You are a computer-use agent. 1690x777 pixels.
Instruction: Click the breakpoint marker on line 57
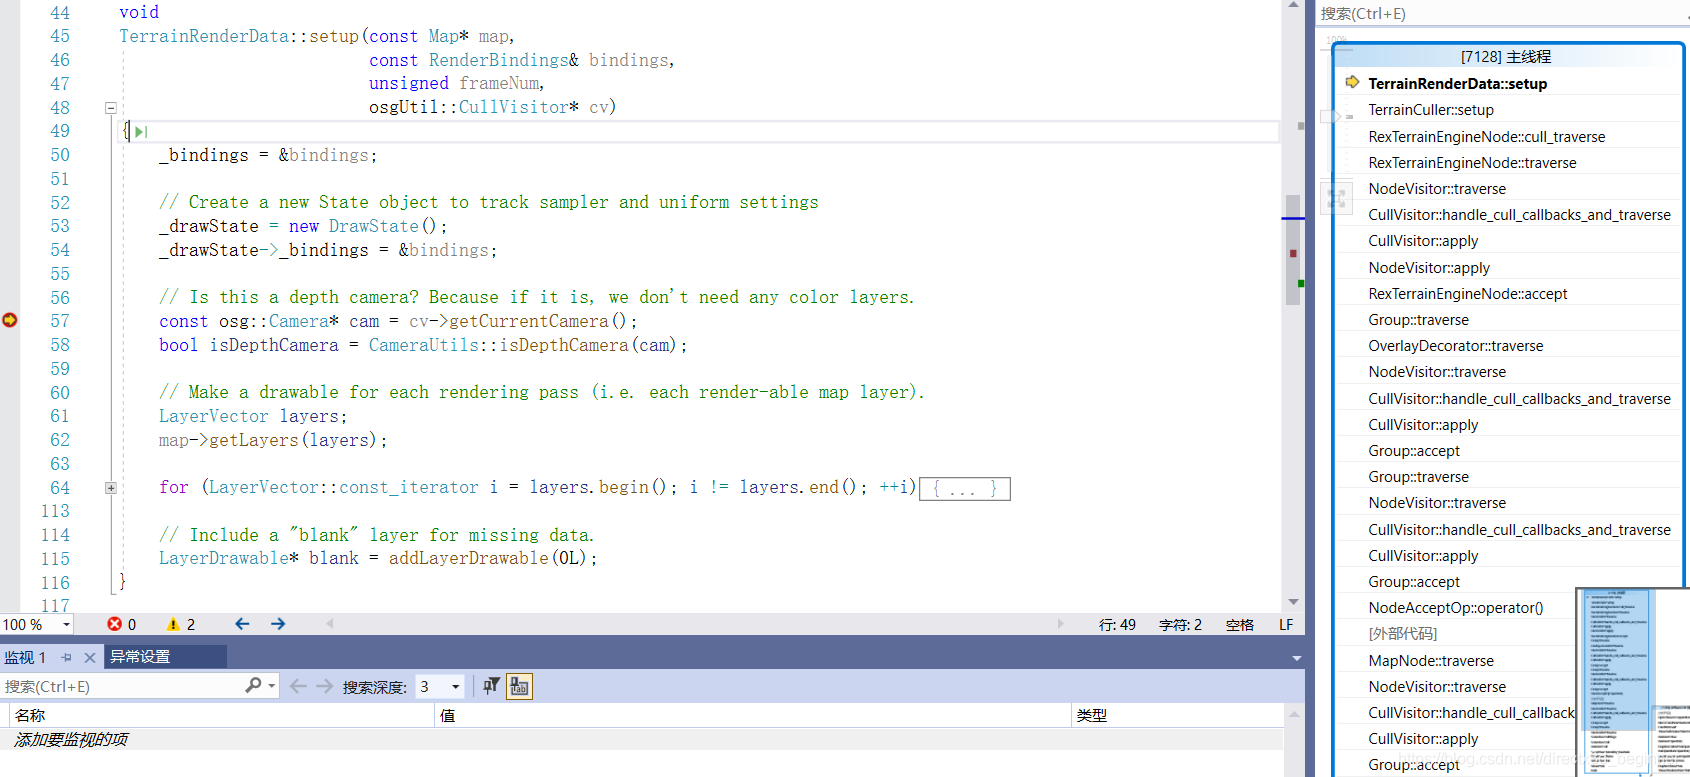tap(9, 320)
